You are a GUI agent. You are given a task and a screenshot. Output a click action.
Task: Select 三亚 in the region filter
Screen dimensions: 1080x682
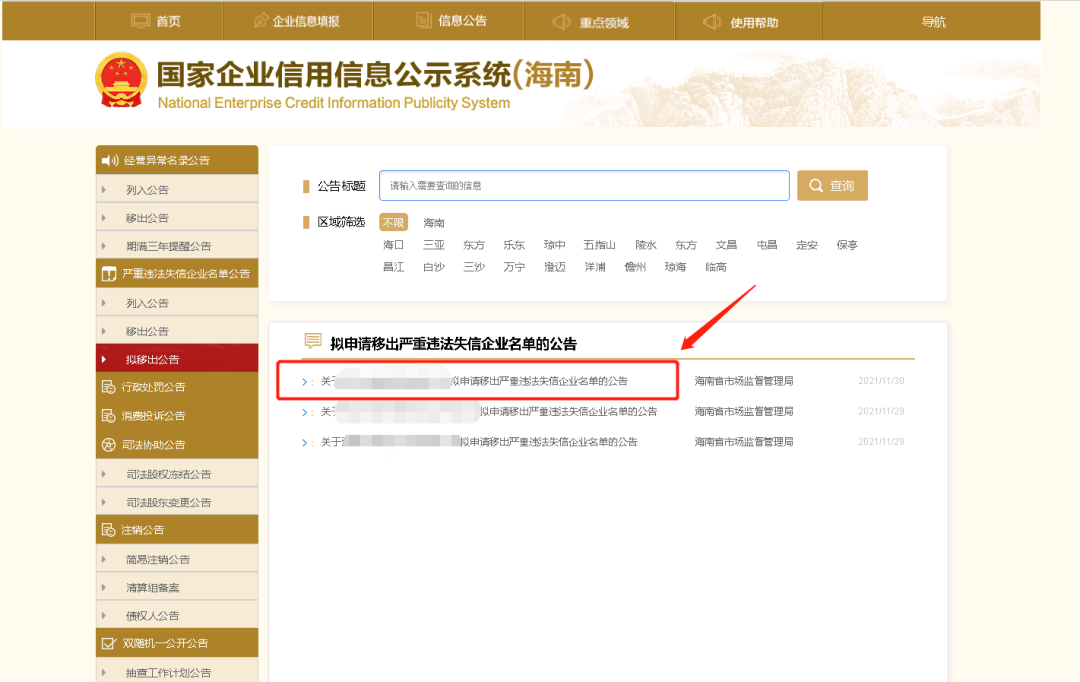(433, 245)
